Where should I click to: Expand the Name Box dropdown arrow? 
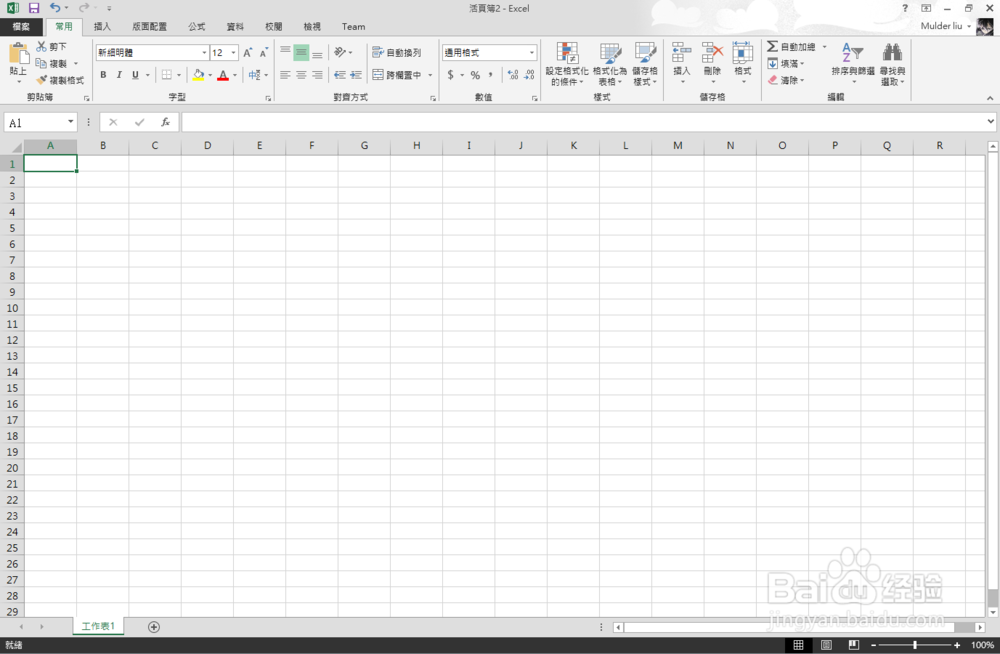(70, 122)
